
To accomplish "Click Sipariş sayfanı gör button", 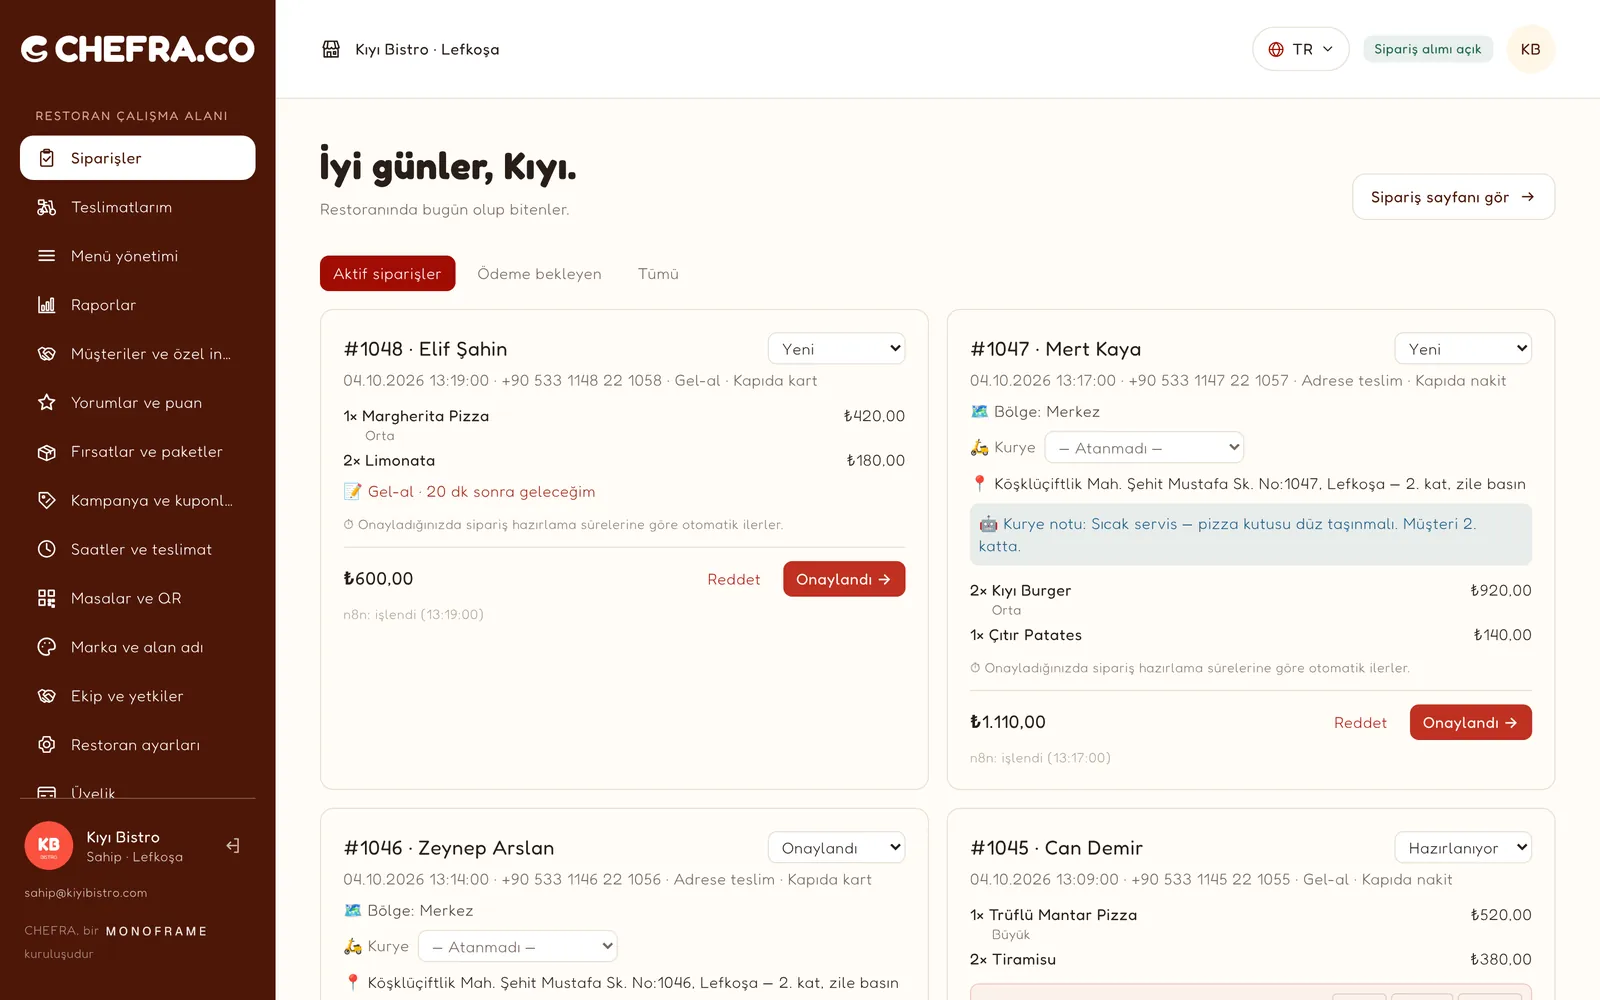I will [1453, 197].
